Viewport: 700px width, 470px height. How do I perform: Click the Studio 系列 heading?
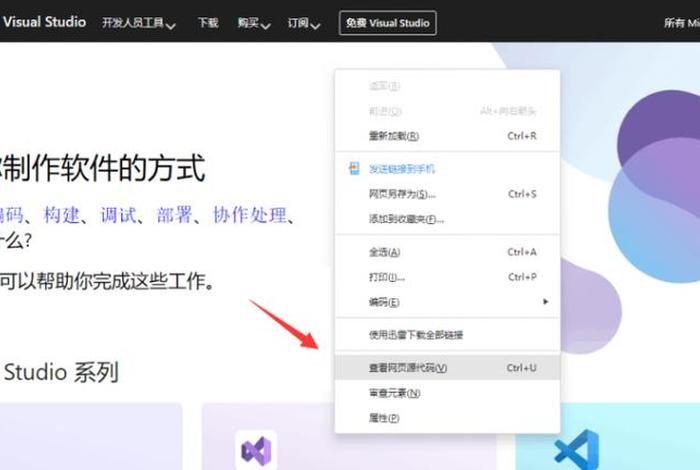coord(61,372)
